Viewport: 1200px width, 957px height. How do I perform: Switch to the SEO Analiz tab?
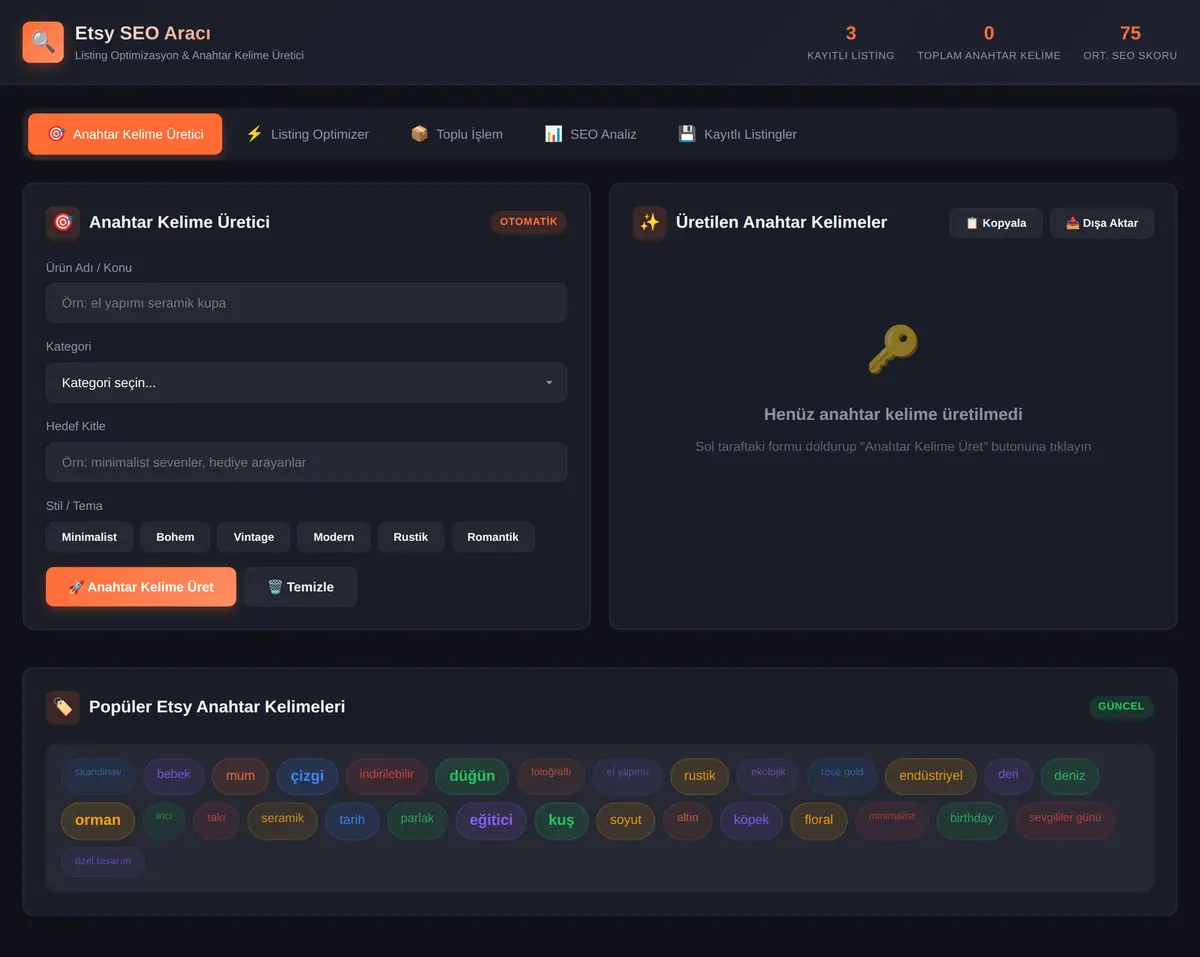click(590, 134)
